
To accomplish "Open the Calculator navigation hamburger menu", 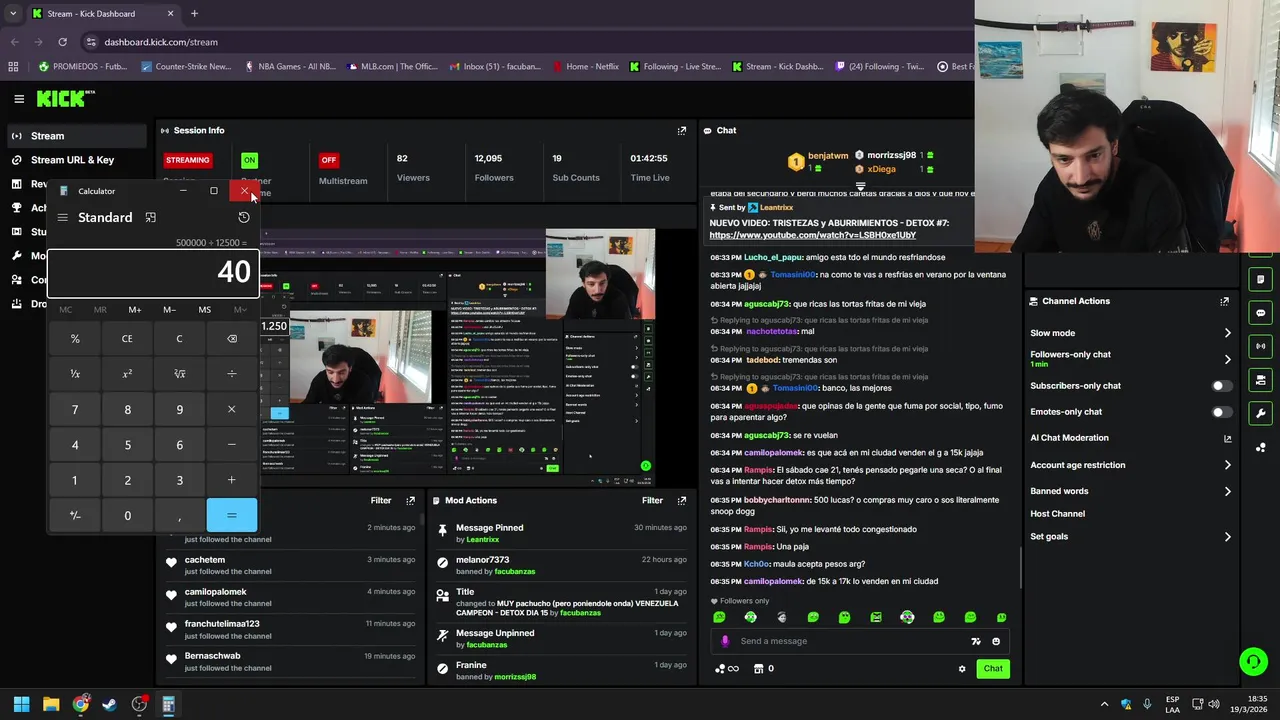I will 63,217.
